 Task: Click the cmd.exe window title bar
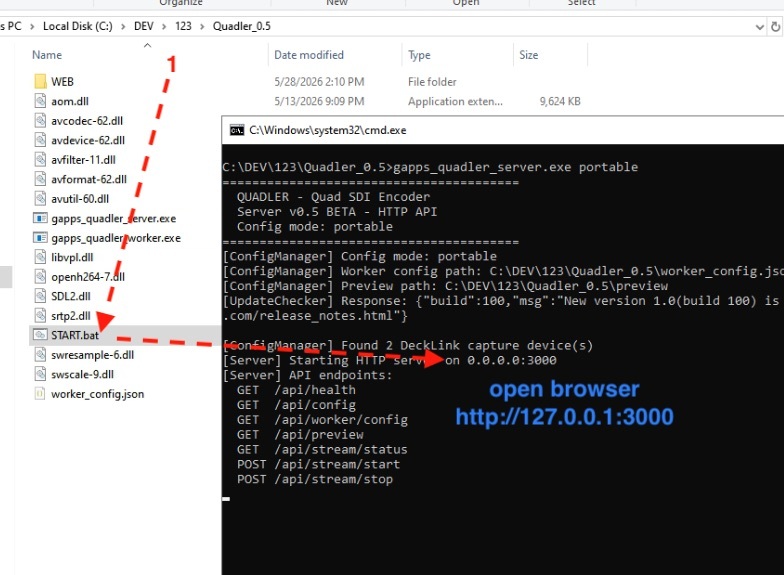tap(502, 130)
